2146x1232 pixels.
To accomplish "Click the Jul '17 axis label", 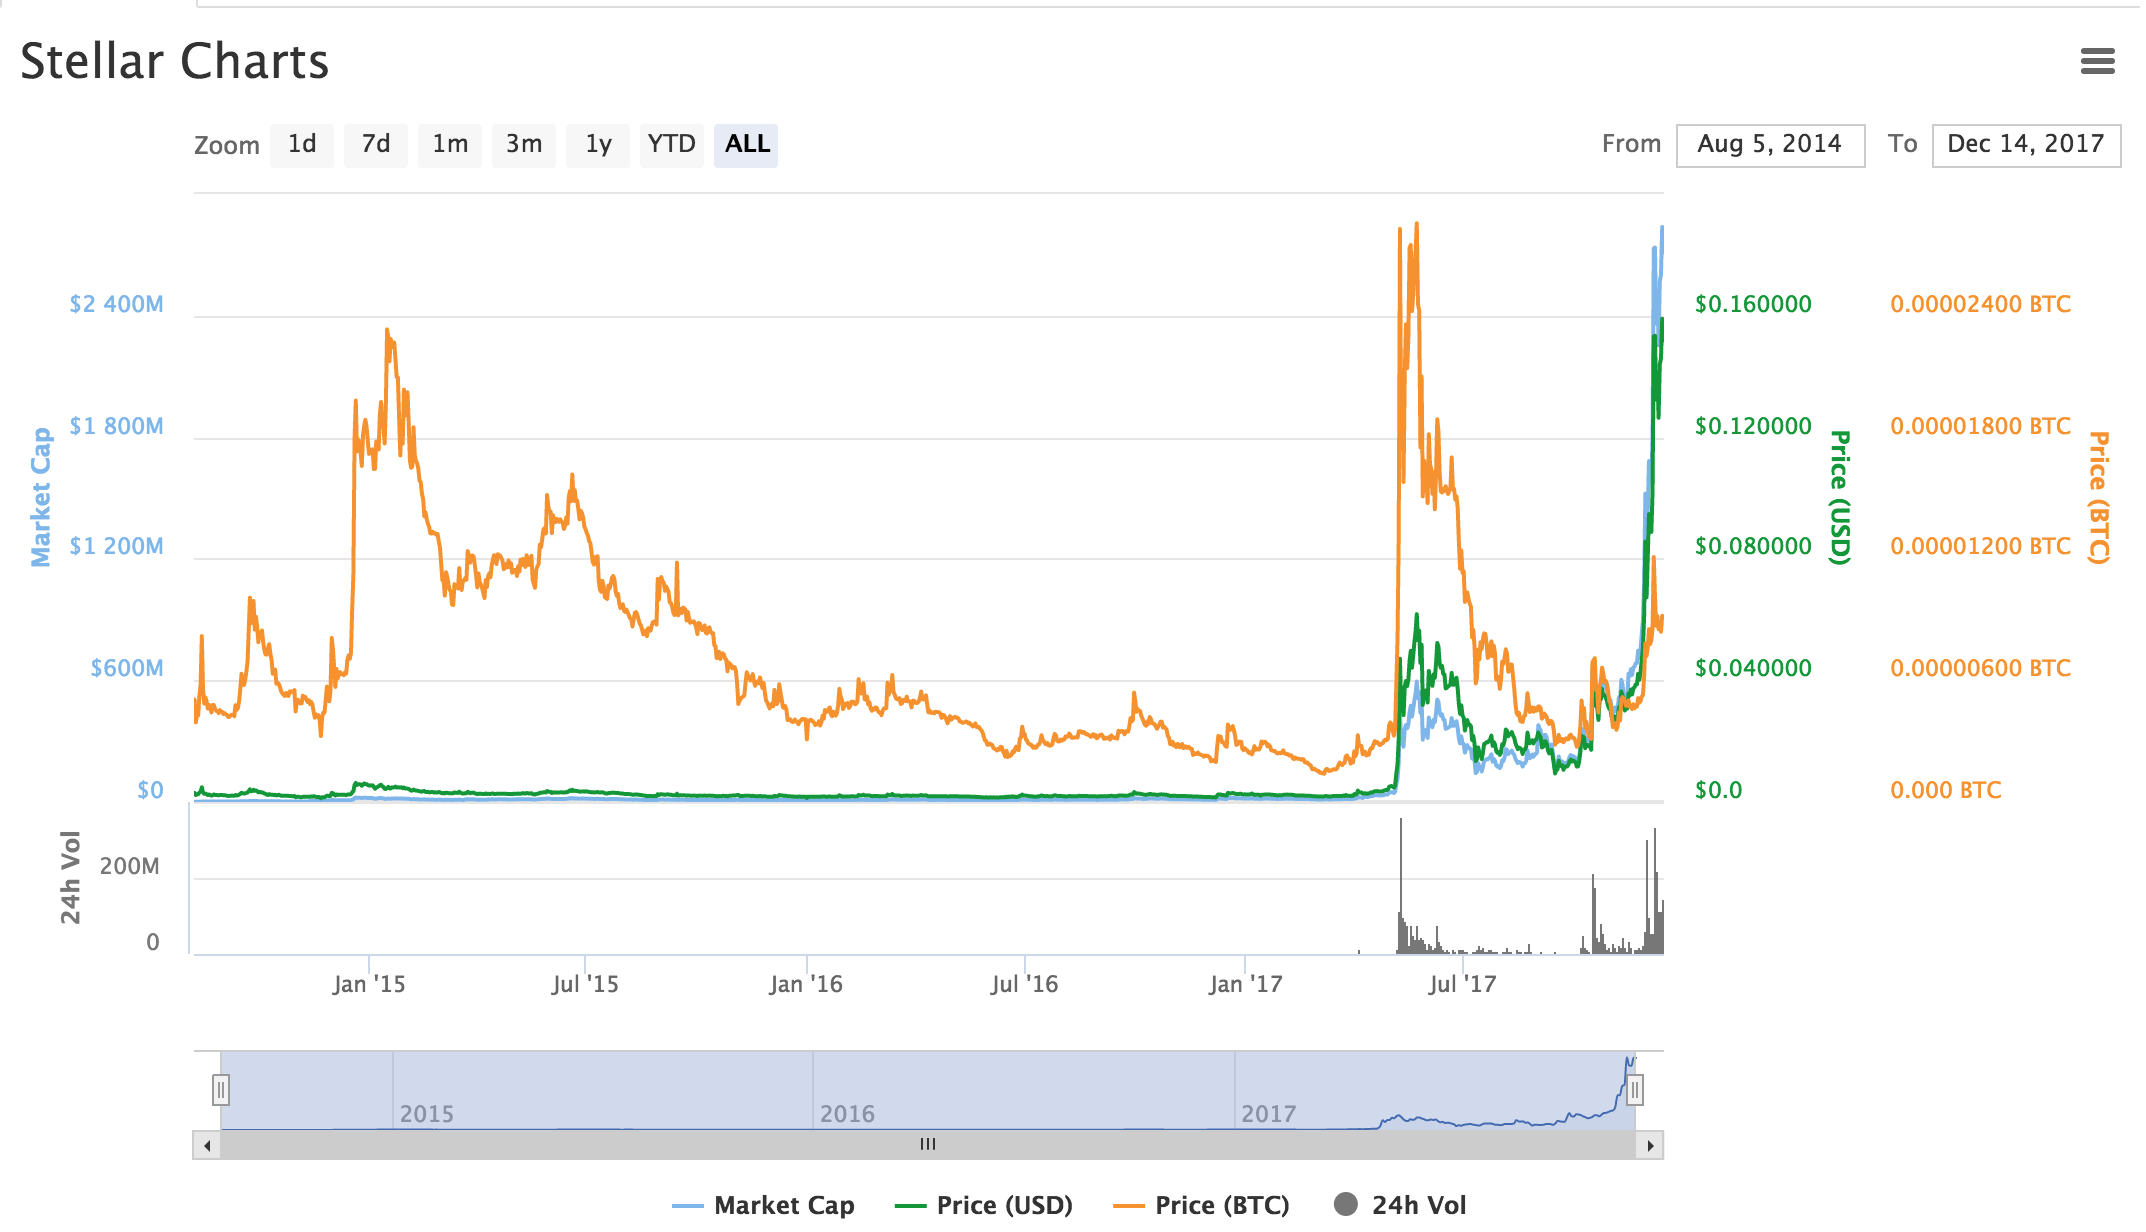I will tap(1462, 984).
